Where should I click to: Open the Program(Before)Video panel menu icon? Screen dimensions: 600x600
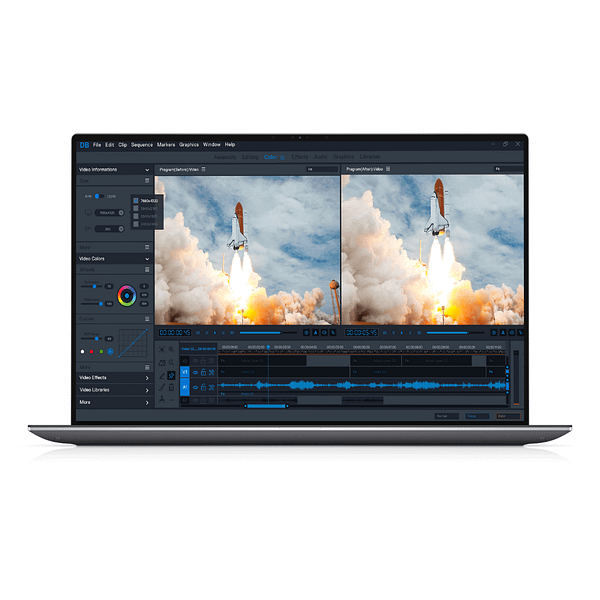tap(204, 170)
